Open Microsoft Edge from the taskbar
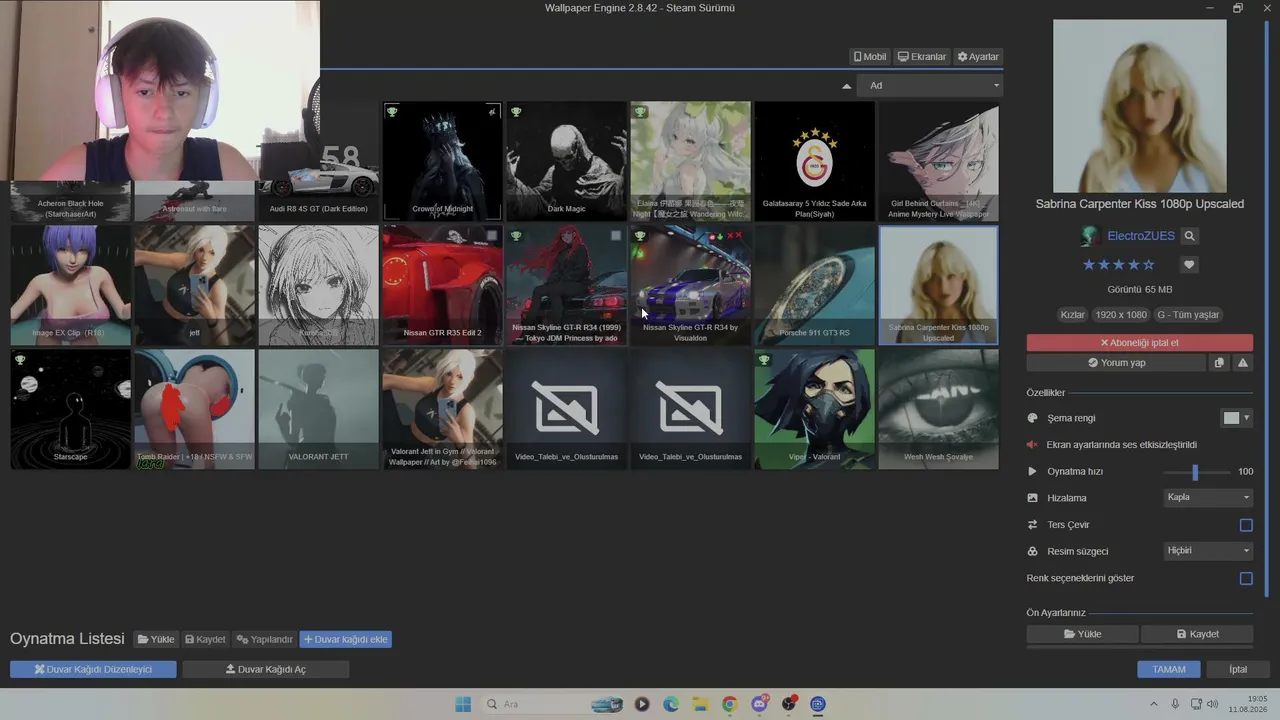The image size is (1280, 720). point(671,704)
